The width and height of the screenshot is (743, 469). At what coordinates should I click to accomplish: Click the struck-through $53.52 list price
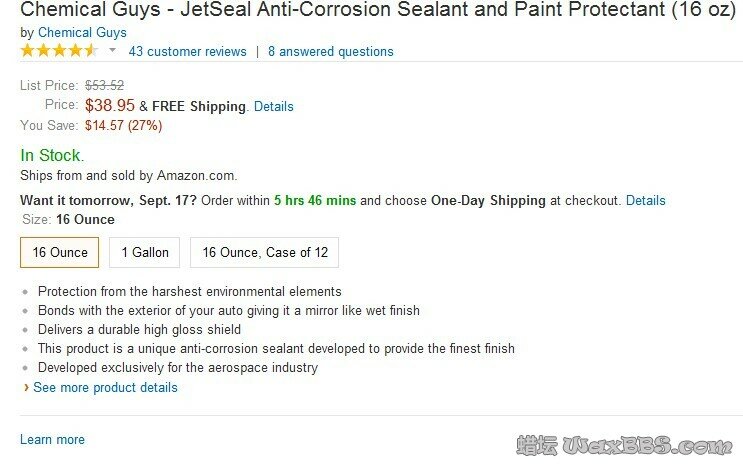(104, 85)
